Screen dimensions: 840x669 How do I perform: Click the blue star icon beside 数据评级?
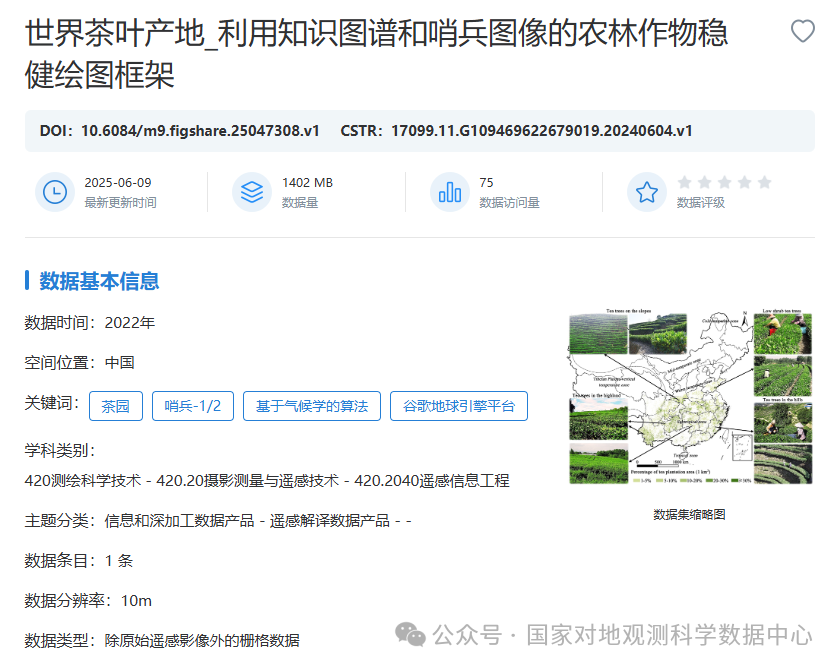(647, 192)
